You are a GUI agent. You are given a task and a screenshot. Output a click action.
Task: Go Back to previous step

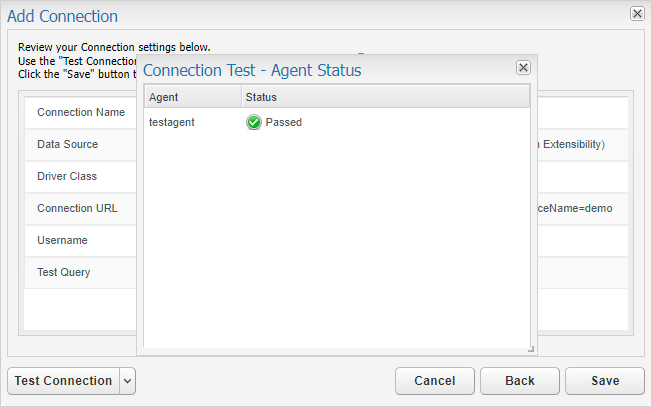pos(520,381)
